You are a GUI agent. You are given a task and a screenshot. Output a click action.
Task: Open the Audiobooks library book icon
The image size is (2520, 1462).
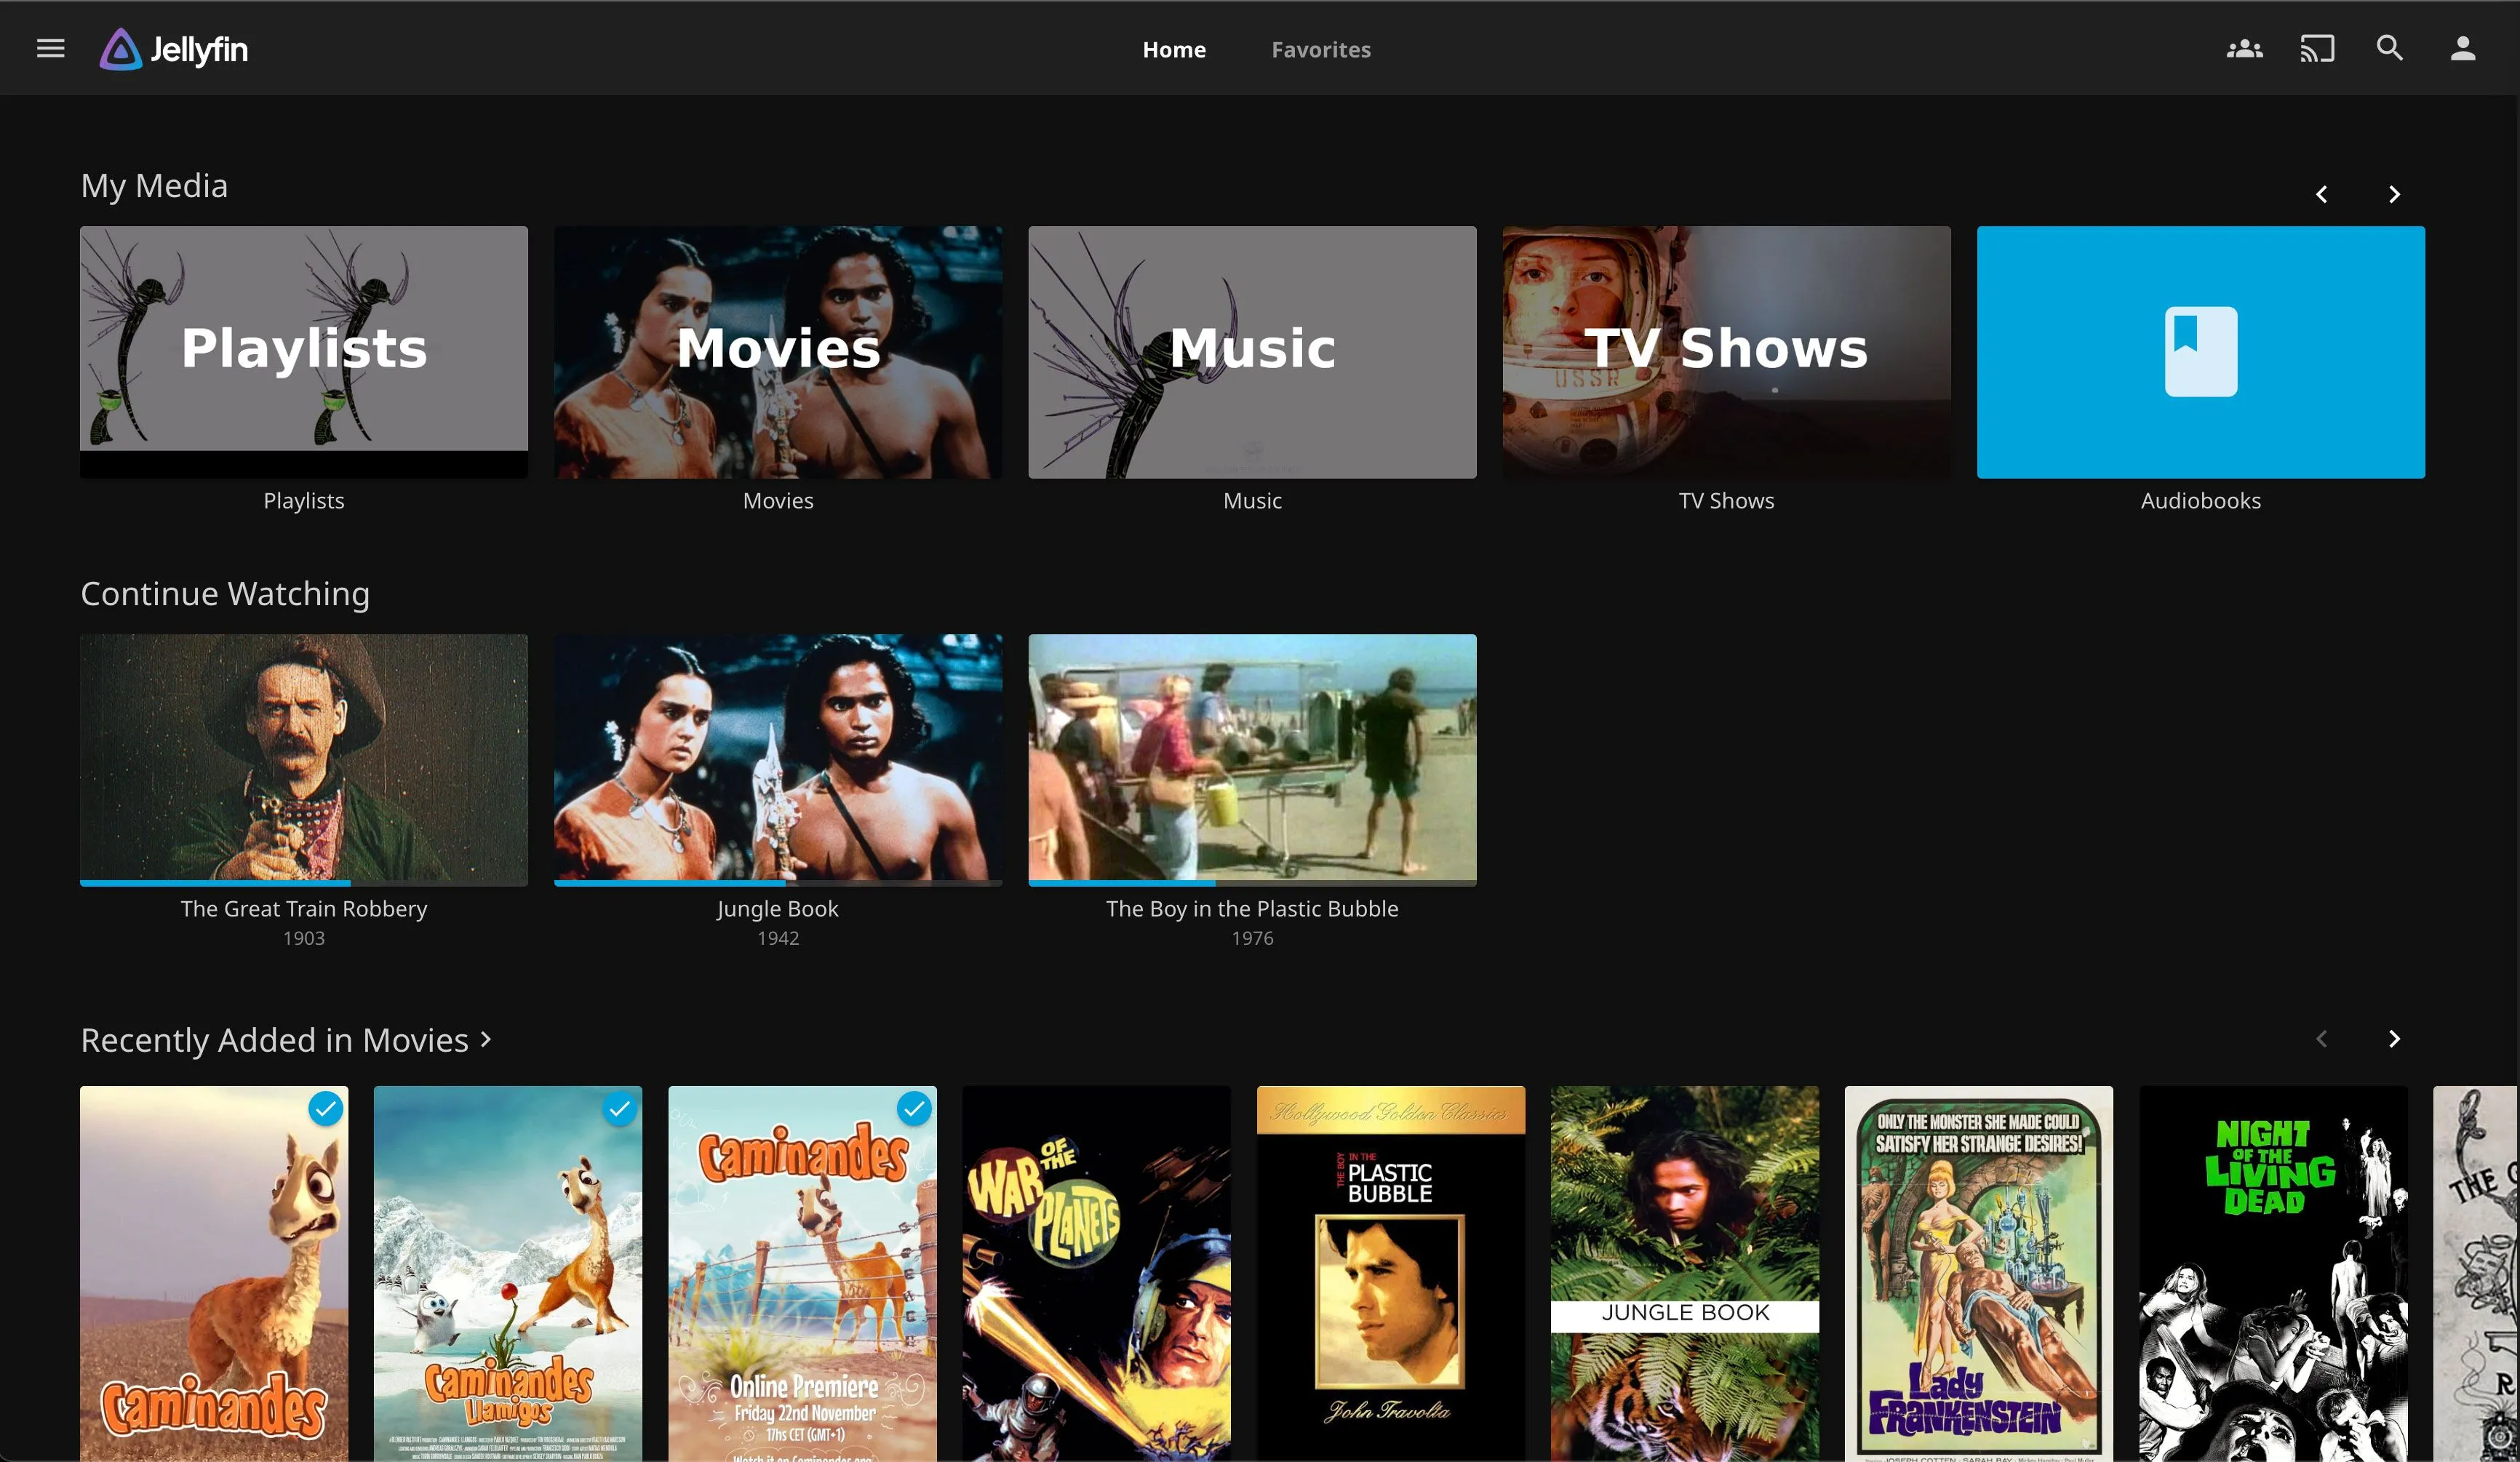(x=2200, y=351)
